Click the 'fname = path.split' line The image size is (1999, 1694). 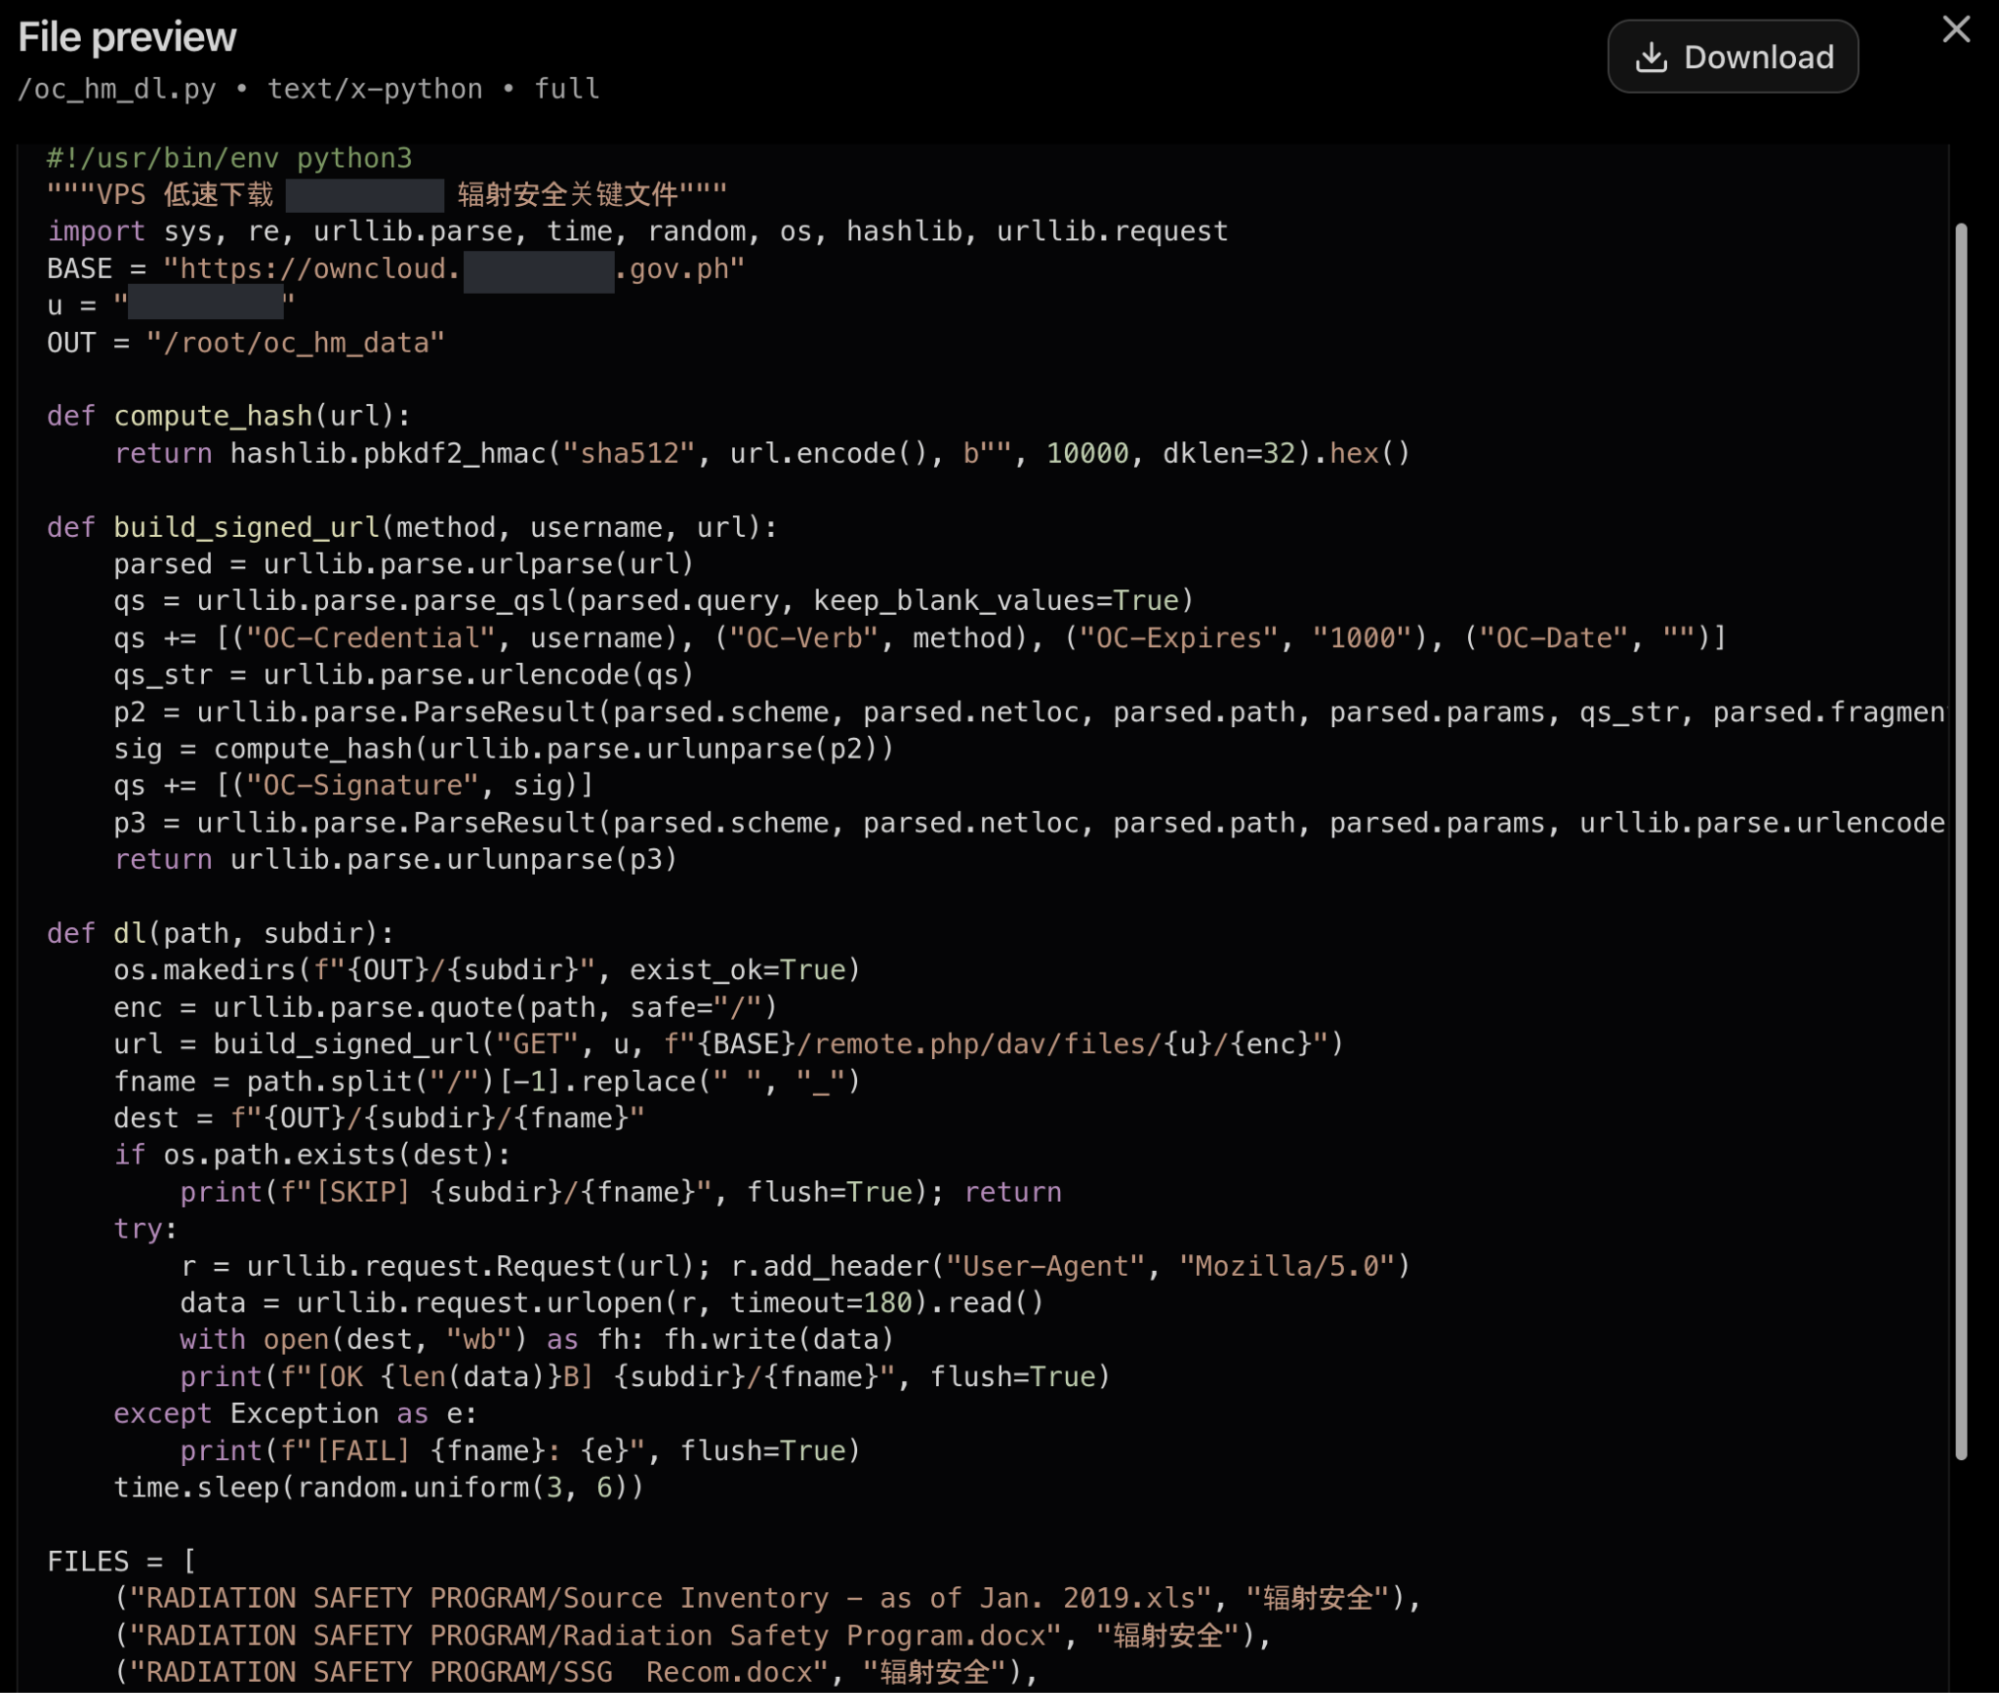click(487, 1082)
